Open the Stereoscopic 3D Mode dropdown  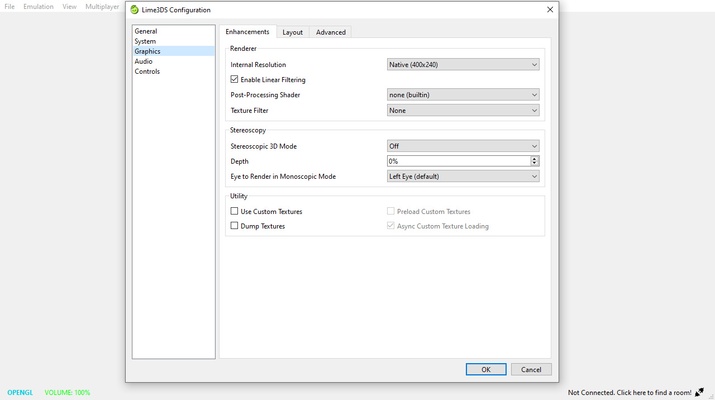tap(463, 146)
